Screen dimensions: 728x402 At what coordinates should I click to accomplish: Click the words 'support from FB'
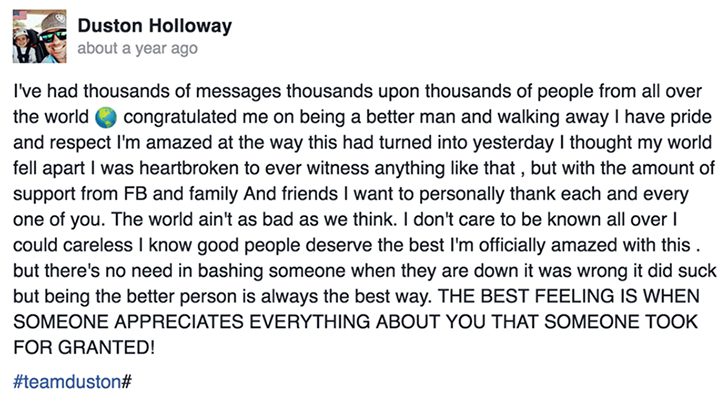coord(80,194)
